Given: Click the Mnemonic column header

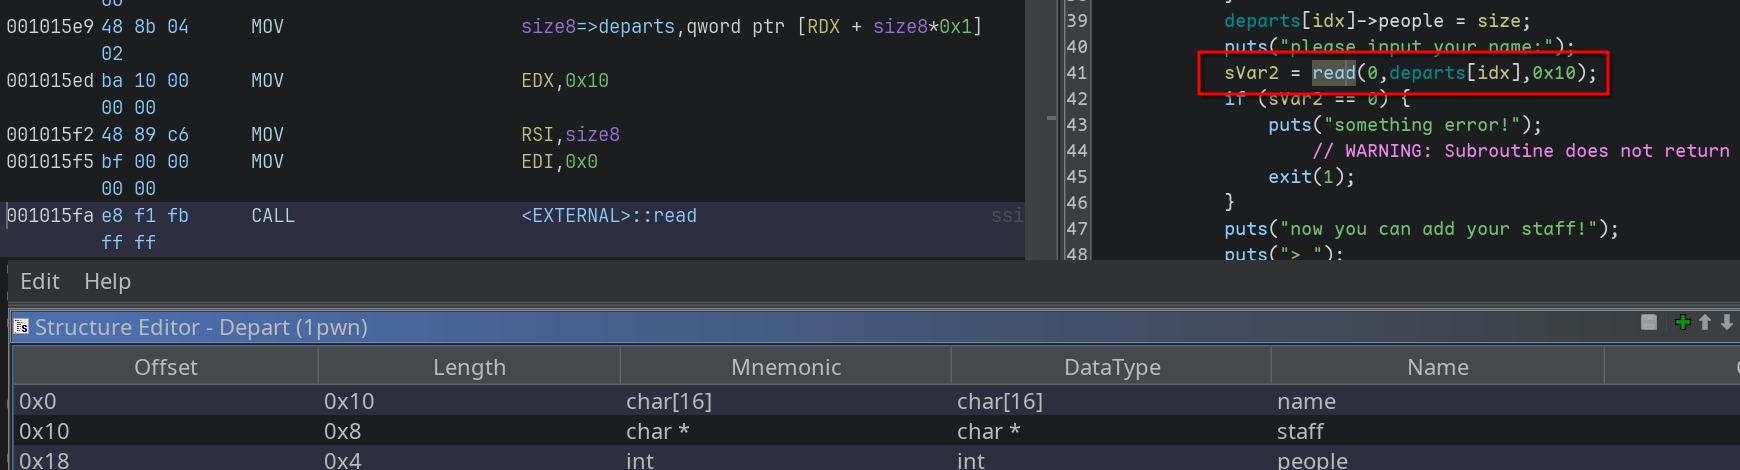Looking at the screenshot, I should click(x=785, y=367).
